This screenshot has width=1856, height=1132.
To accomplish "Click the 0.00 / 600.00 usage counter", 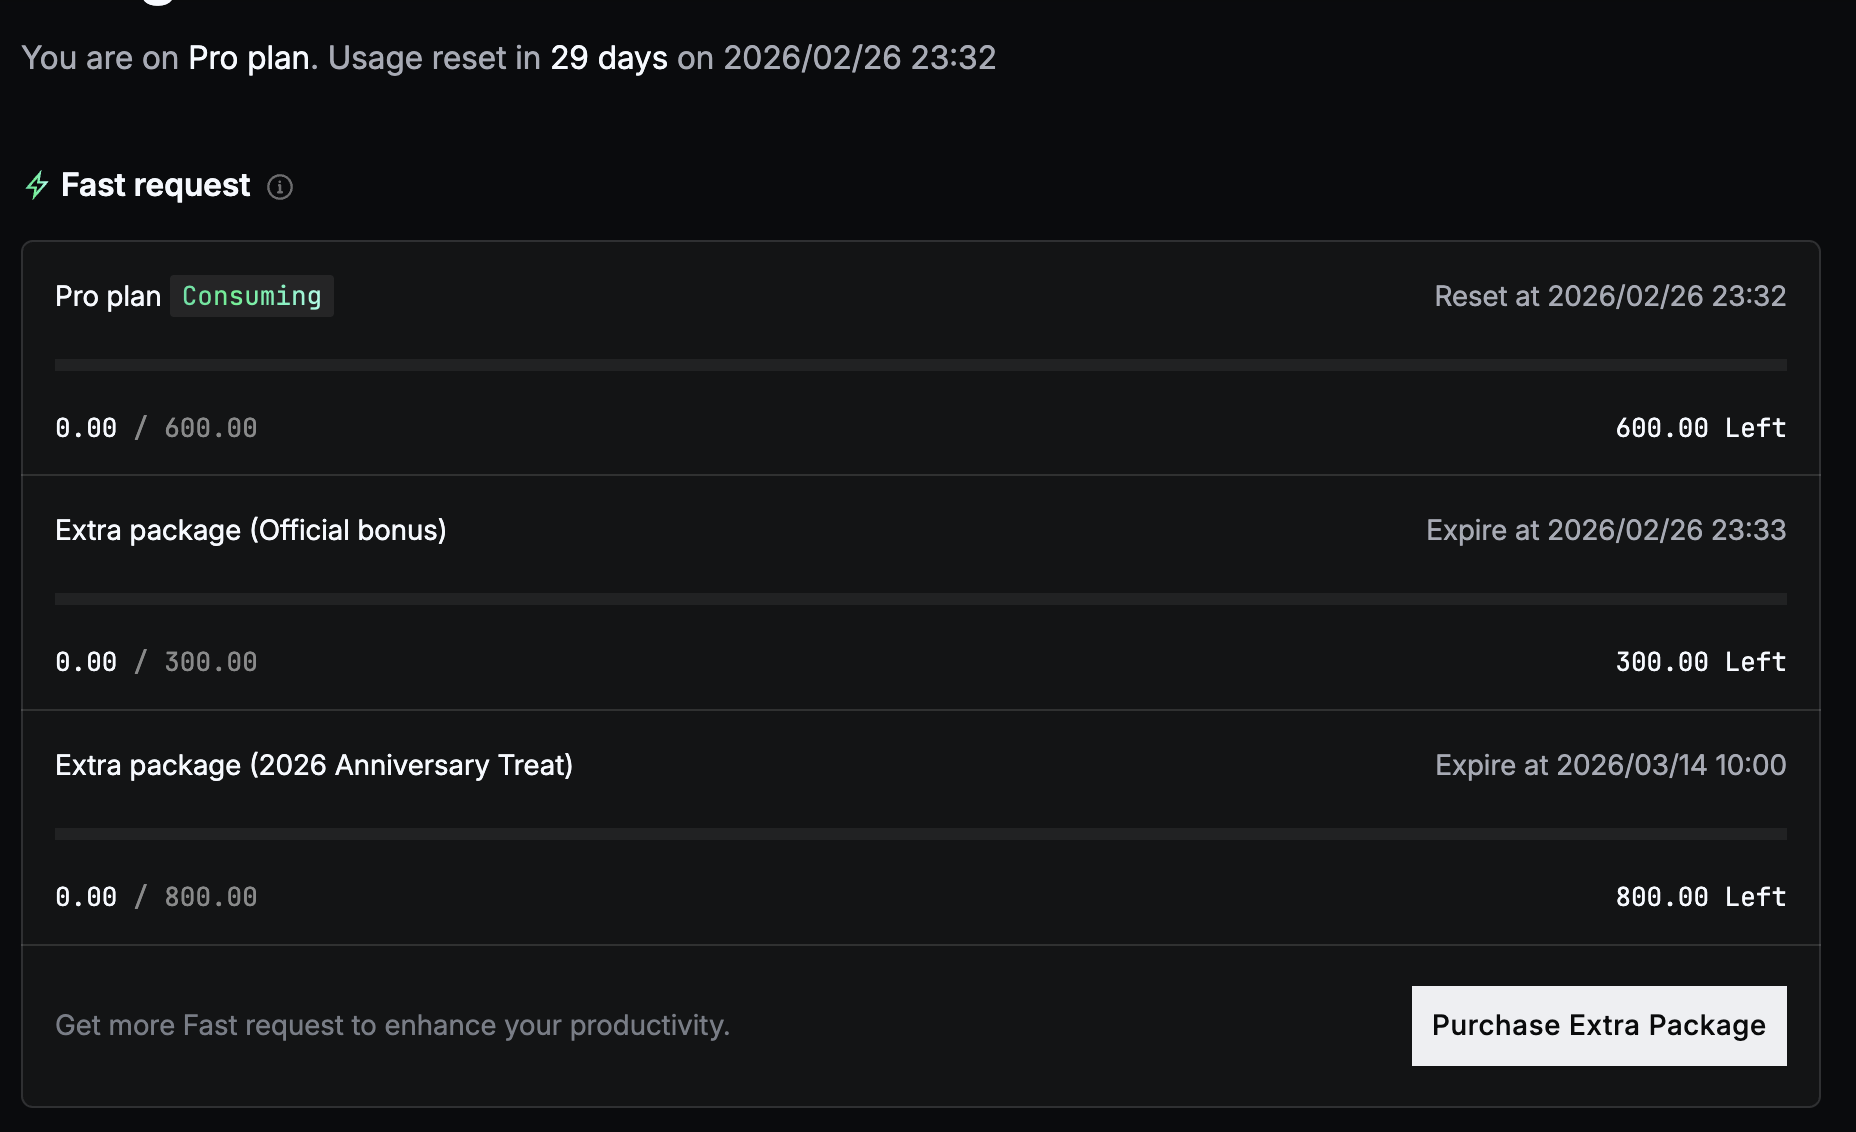I will [x=156, y=428].
